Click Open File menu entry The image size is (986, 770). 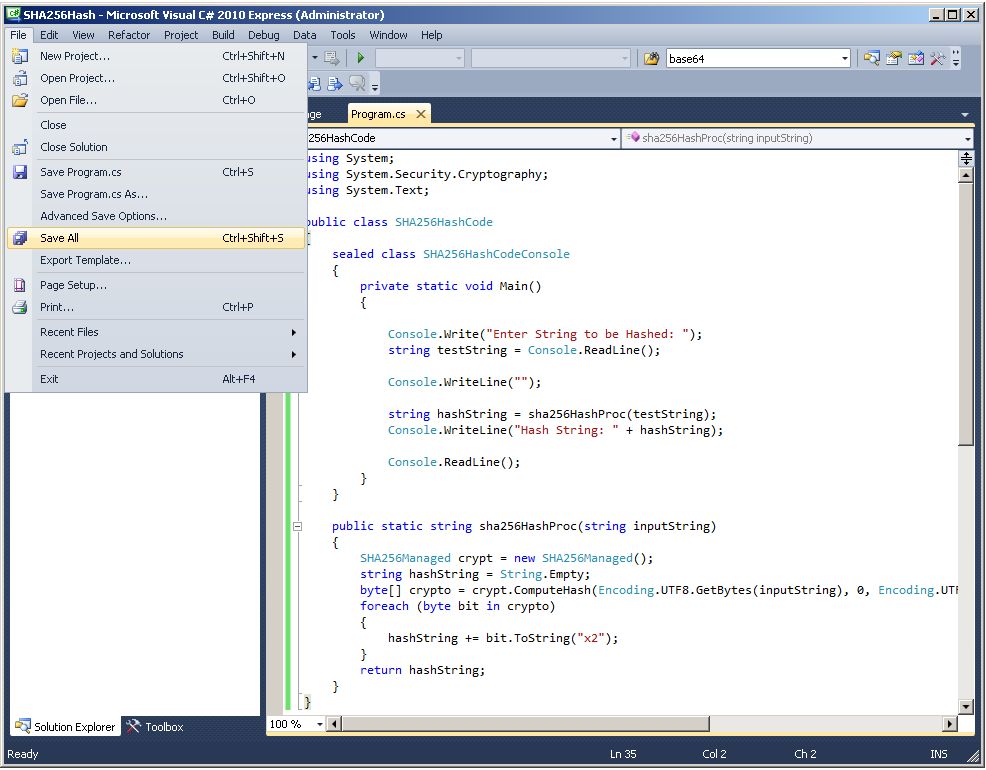pos(68,100)
